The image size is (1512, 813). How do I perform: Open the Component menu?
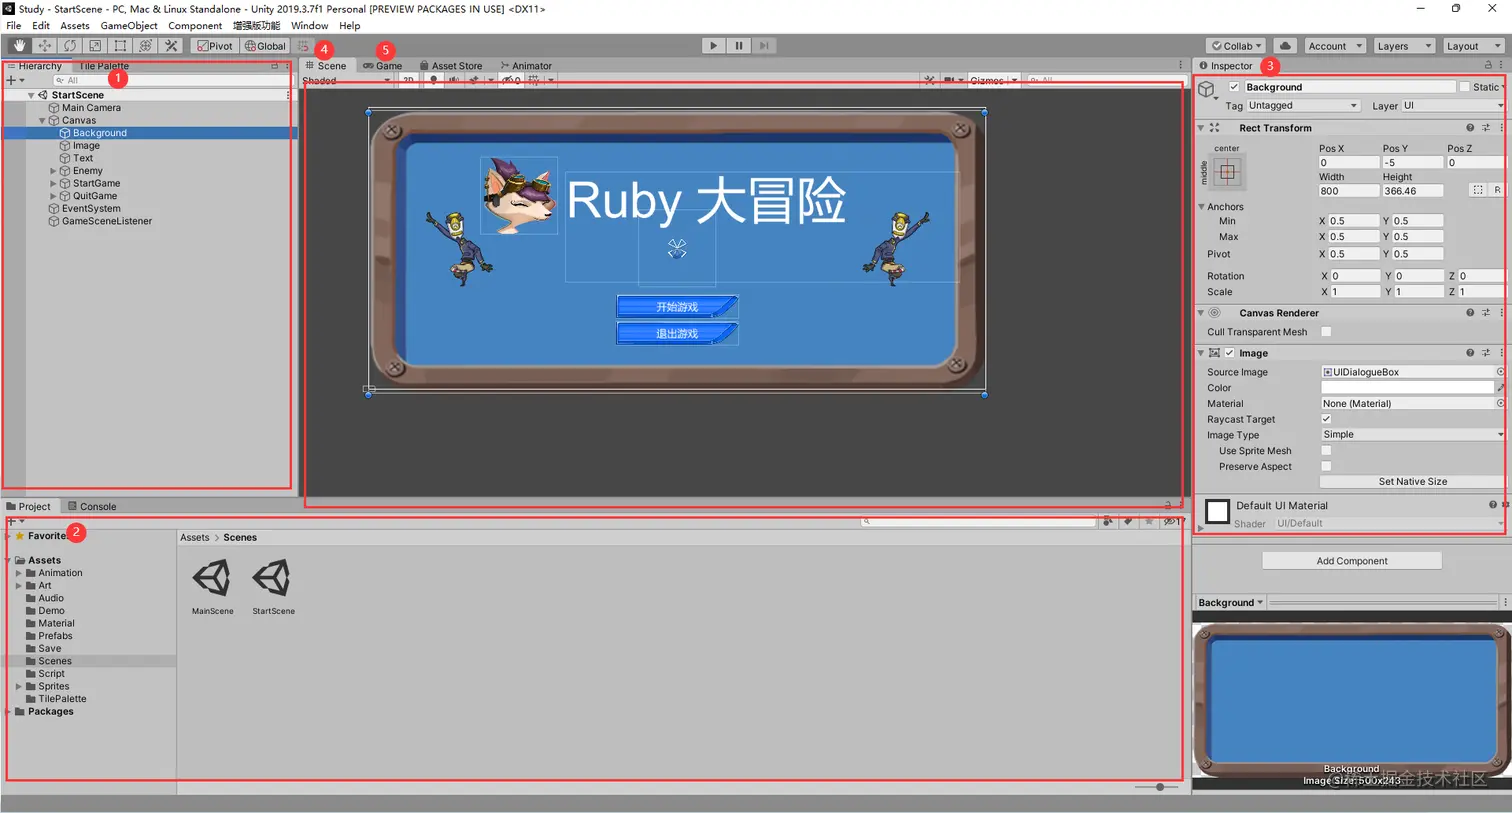(195, 26)
